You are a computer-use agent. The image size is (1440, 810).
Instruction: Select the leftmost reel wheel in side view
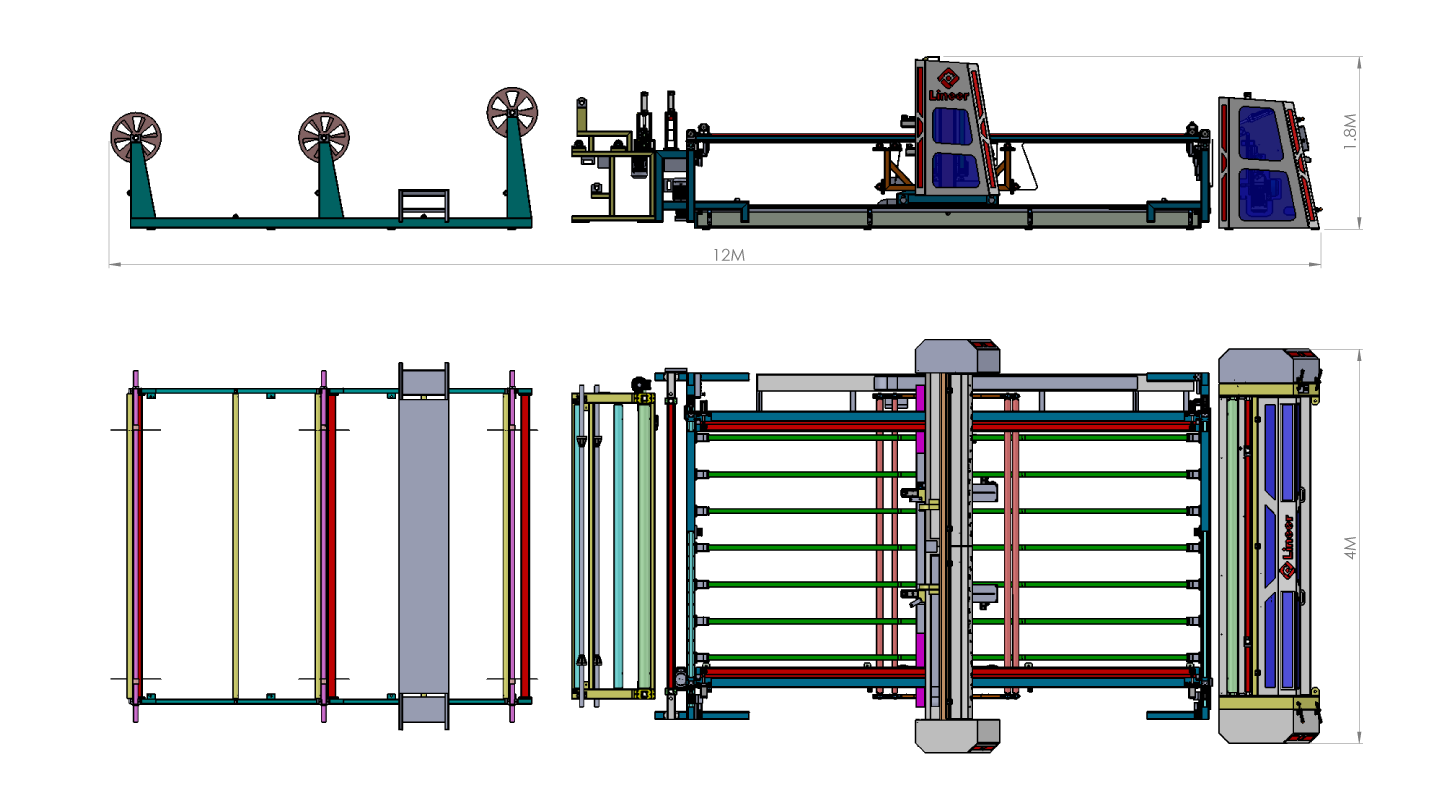tap(136, 137)
